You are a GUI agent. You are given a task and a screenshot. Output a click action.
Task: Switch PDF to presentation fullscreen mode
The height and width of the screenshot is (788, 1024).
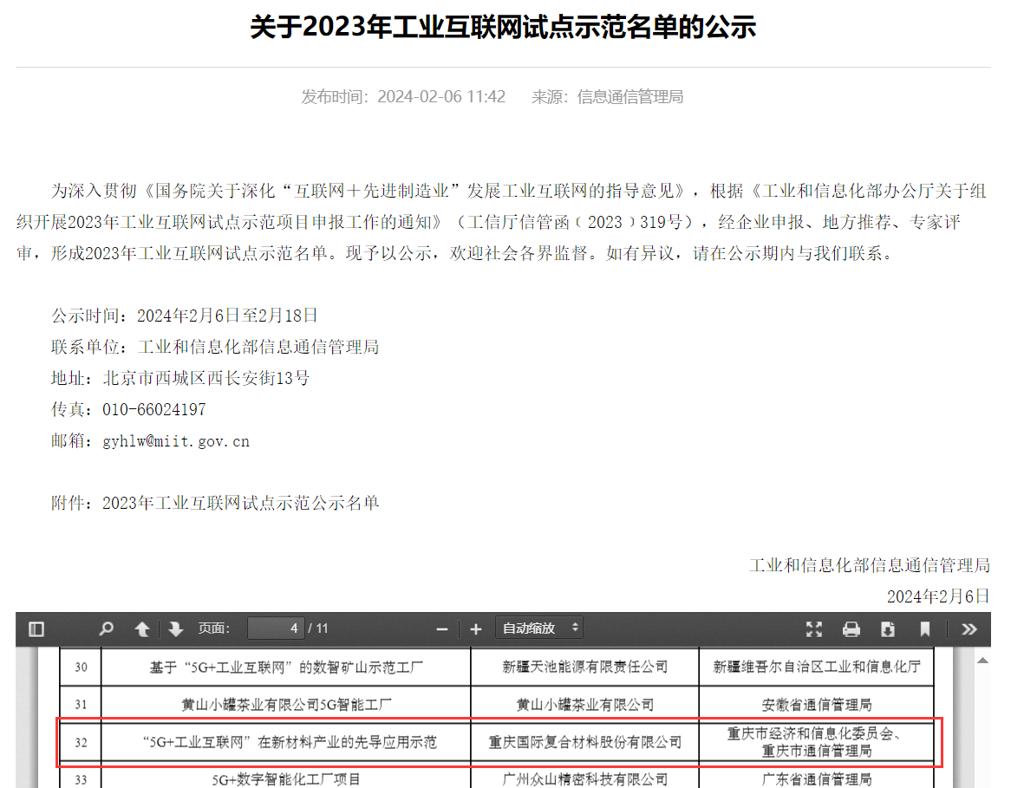point(814,629)
